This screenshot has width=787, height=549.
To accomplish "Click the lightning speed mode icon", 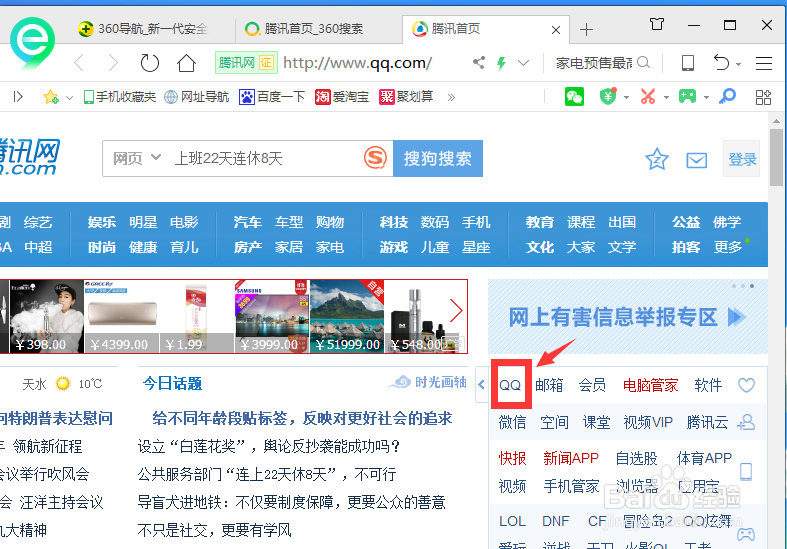I will coord(501,63).
